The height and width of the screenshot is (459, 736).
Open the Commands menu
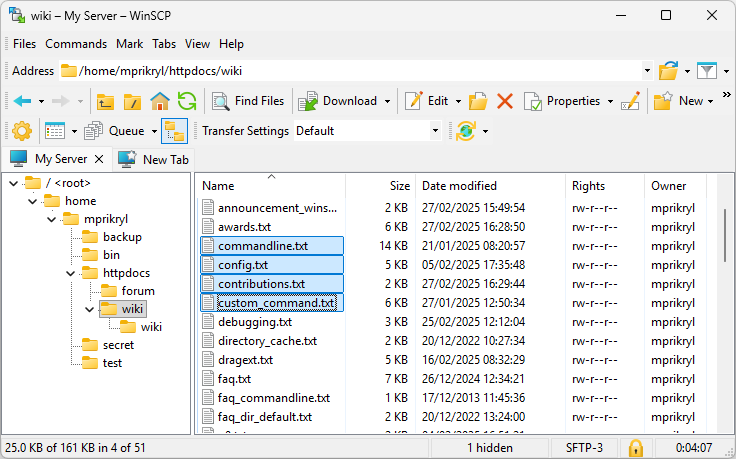pyautogui.click(x=76, y=44)
